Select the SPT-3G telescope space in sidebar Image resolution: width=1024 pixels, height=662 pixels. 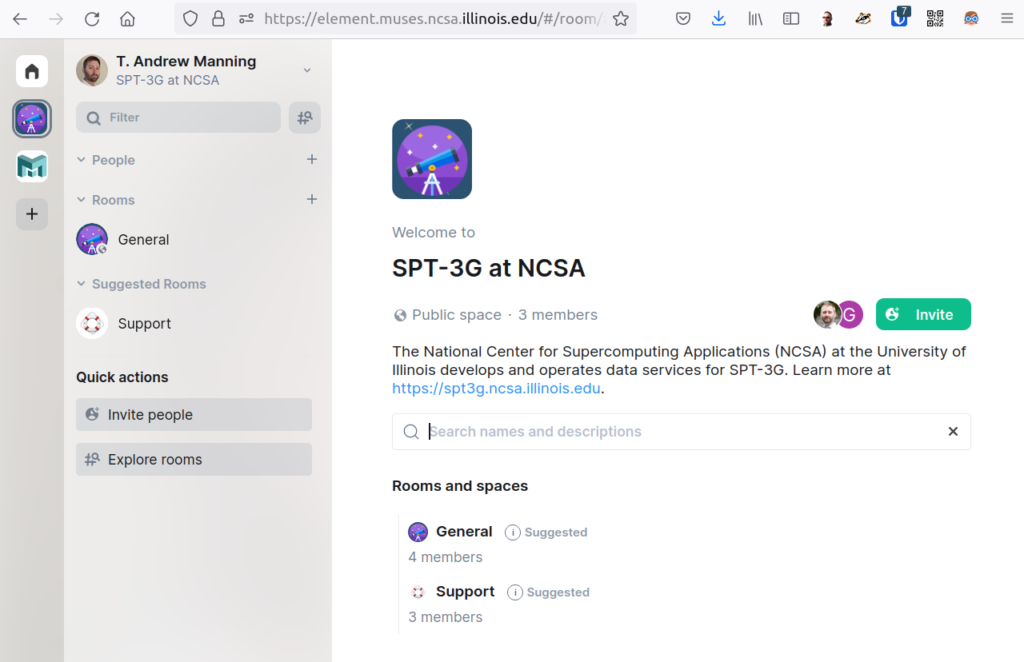click(32, 119)
